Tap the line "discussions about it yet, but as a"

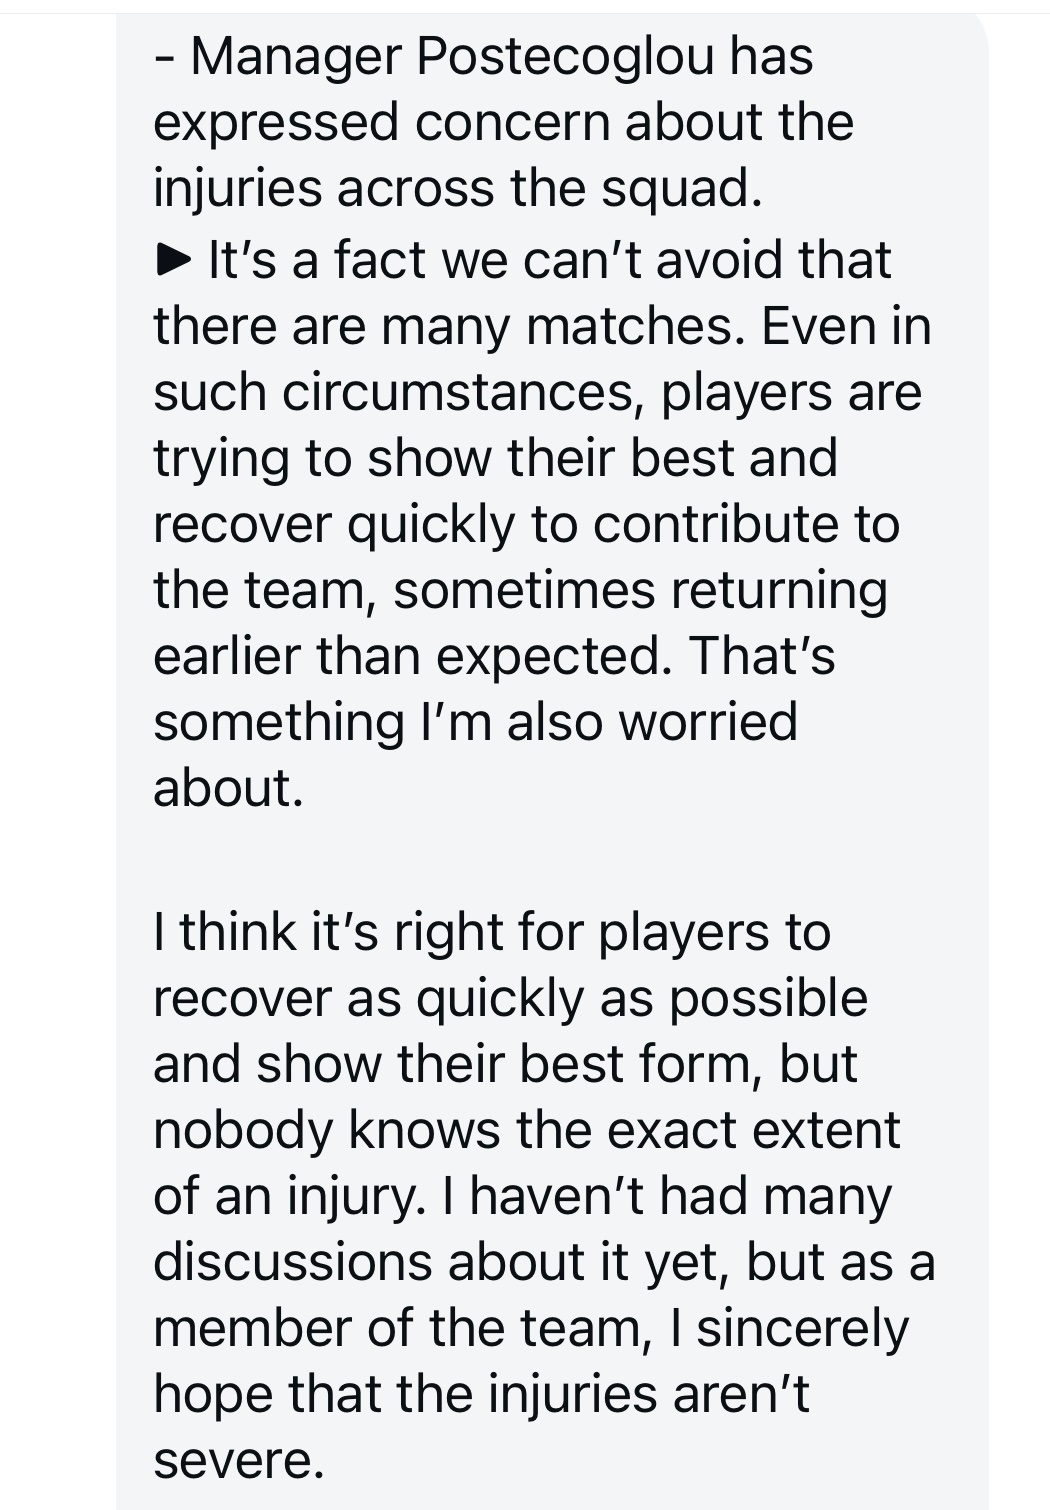pos(544,1262)
